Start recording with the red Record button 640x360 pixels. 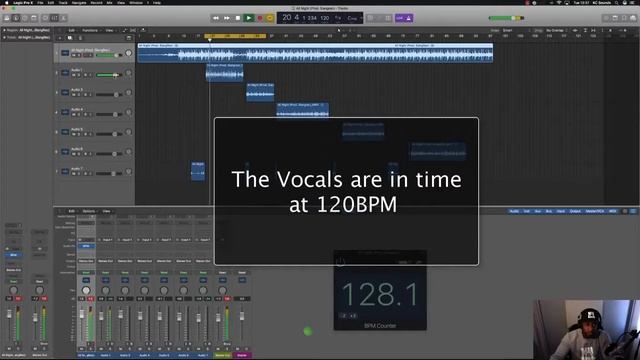(260, 18)
